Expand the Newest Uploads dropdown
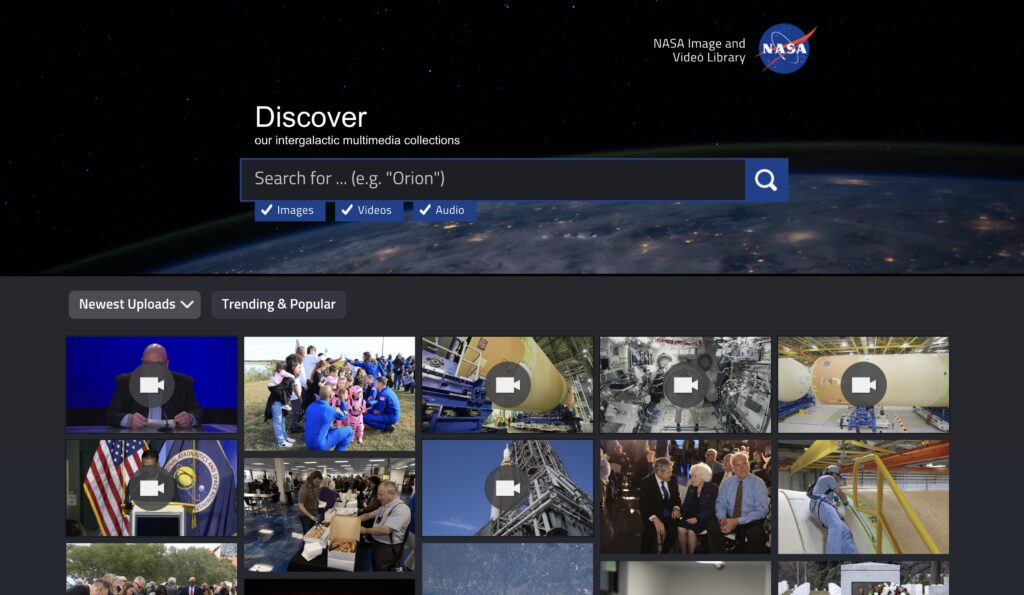1024x595 pixels. point(135,304)
